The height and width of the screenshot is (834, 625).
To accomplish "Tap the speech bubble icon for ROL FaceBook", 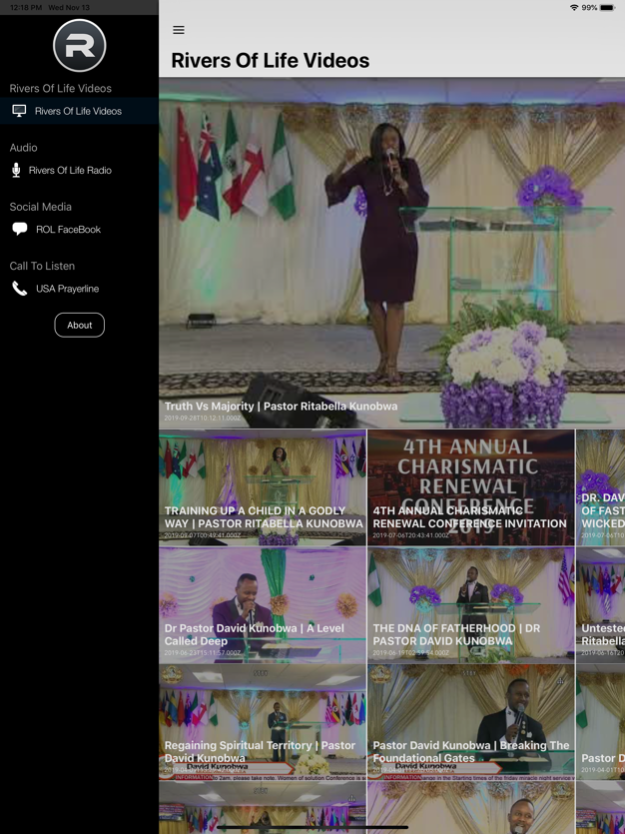I will click(20, 229).
